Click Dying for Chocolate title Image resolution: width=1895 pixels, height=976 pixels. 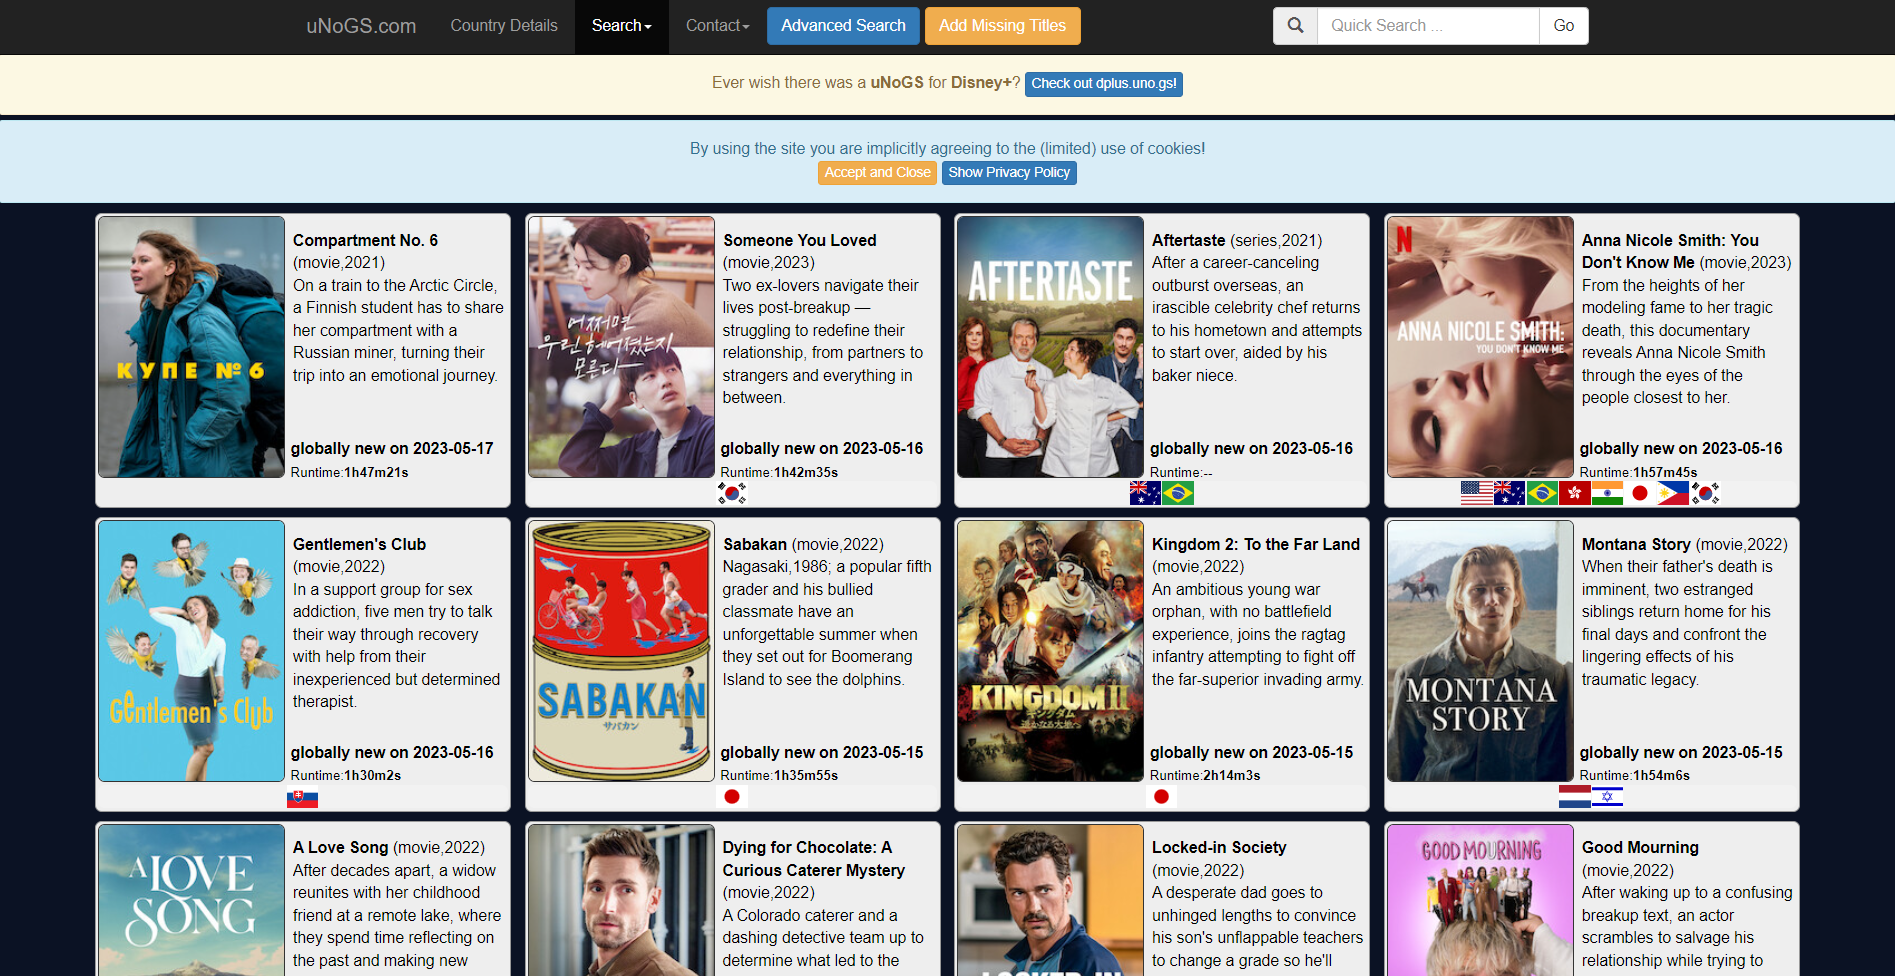[813, 859]
